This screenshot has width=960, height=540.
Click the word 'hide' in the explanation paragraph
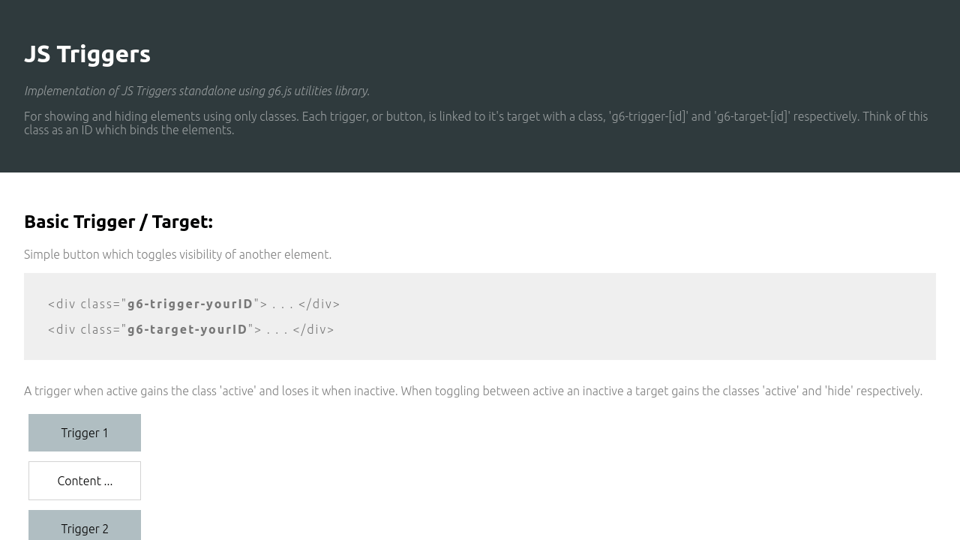[838, 391]
